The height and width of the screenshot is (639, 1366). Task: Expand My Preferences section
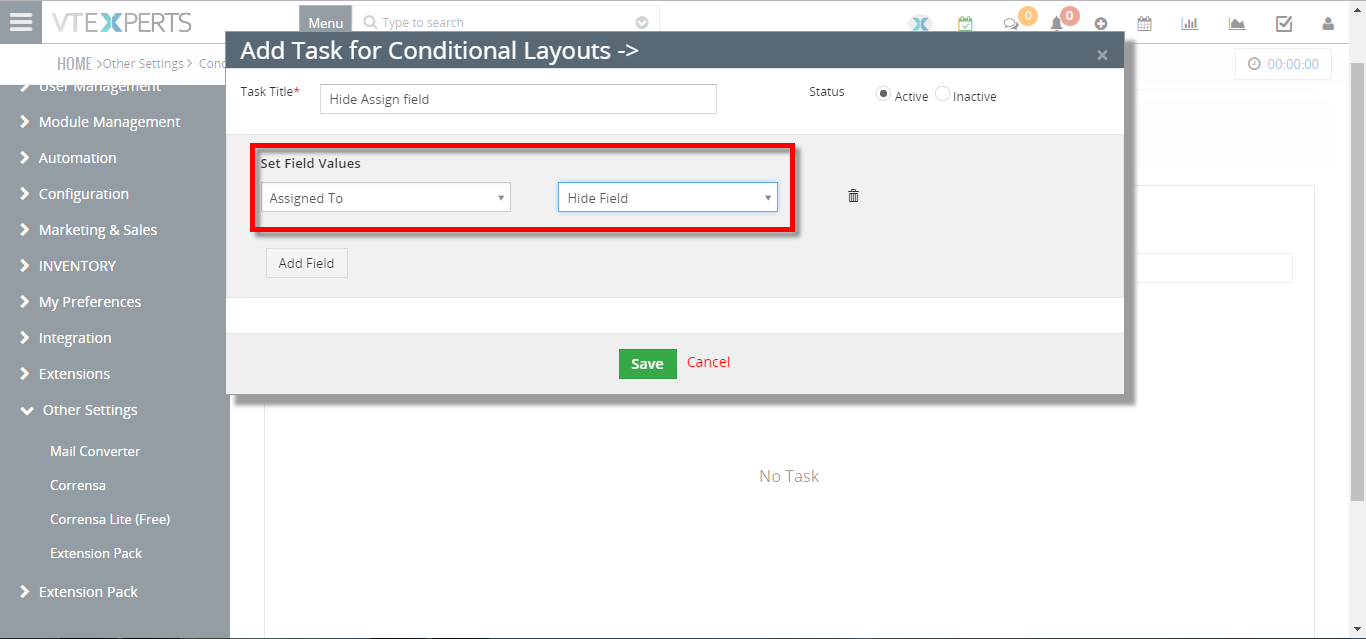coord(80,302)
